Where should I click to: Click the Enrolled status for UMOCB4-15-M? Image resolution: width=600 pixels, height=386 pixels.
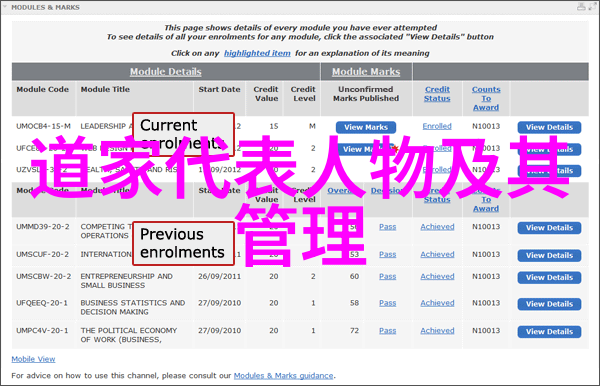point(437,126)
